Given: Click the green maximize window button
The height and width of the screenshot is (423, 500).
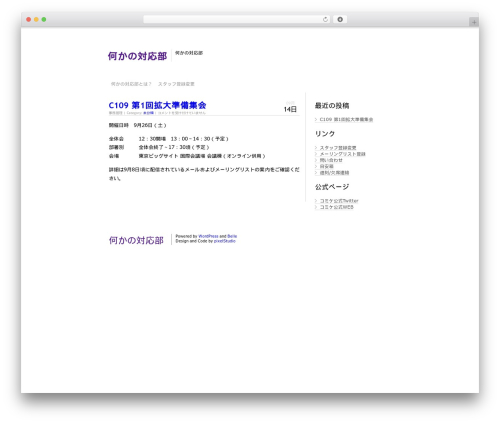Looking at the screenshot, I should (x=44, y=20).
